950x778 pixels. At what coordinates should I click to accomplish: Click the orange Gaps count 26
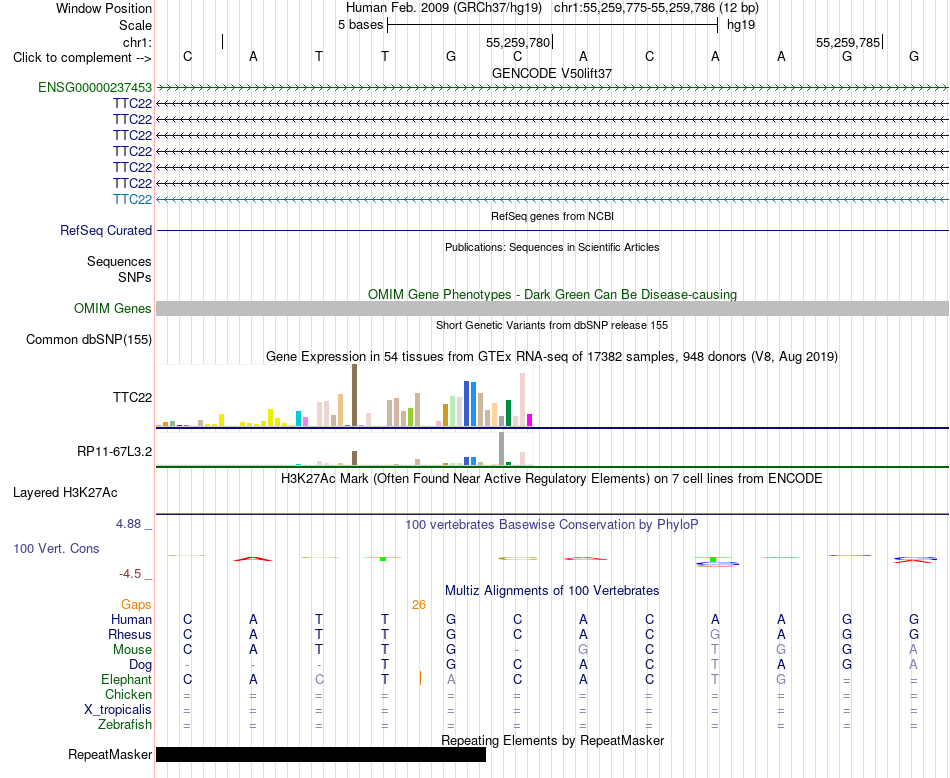click(419, 605)
